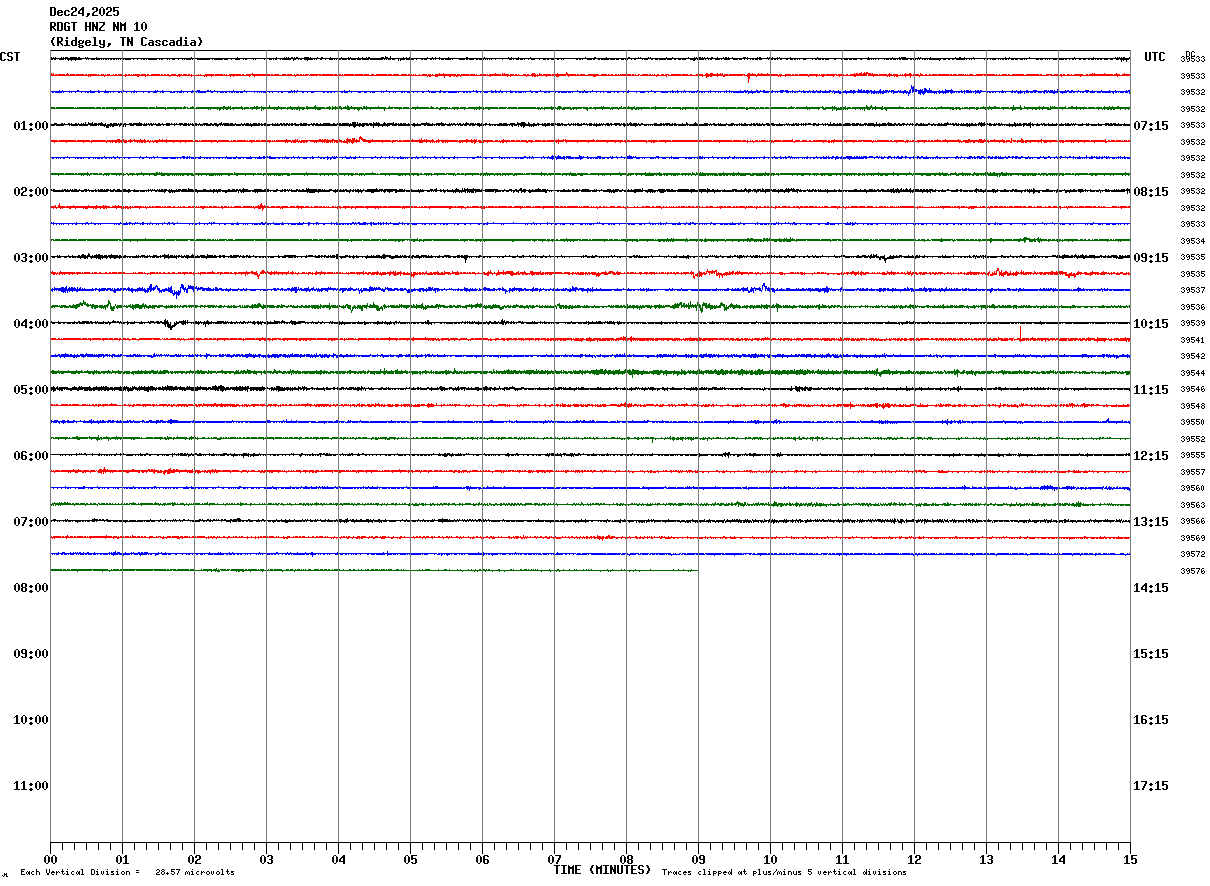1210x886 pixels.
Task: Click the 15:15 UTC time label
Action: 1151,654
